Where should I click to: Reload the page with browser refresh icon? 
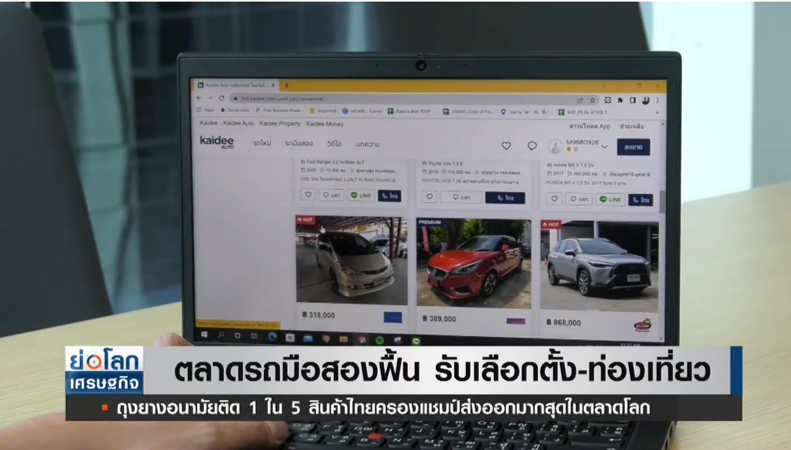pyautogui.click(x=221, y=98)
